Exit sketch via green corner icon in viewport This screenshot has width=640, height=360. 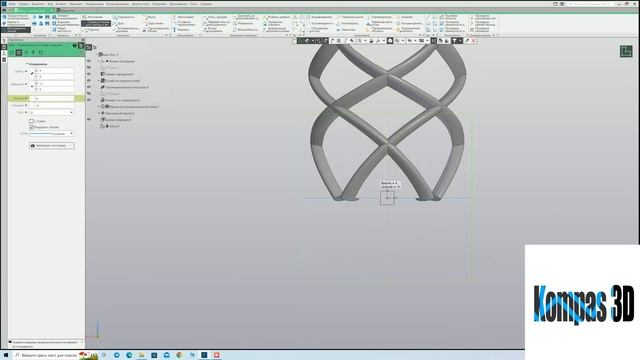pyautogui.click(x=626, y=51)
